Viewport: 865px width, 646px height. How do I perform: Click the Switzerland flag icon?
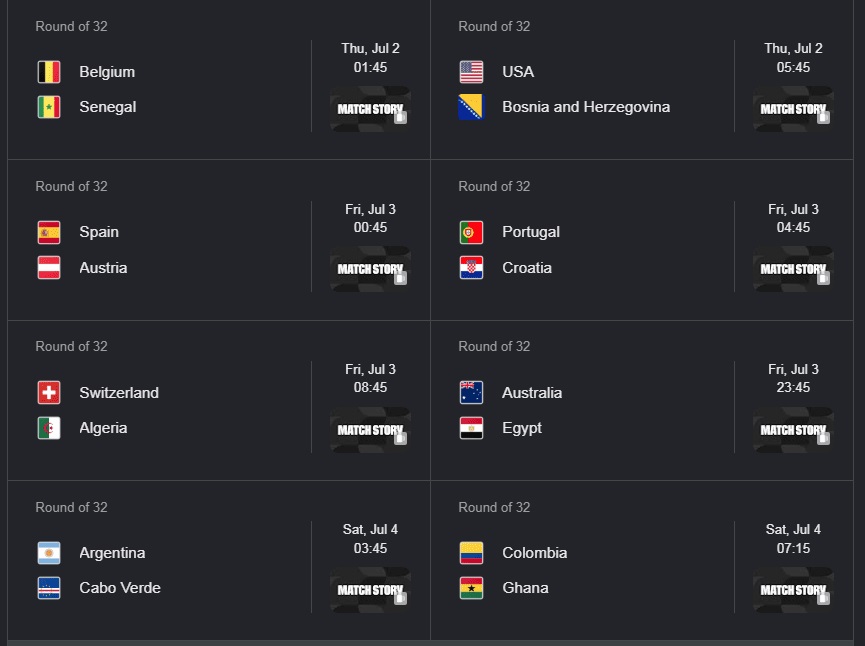click(x=49, y=393)
